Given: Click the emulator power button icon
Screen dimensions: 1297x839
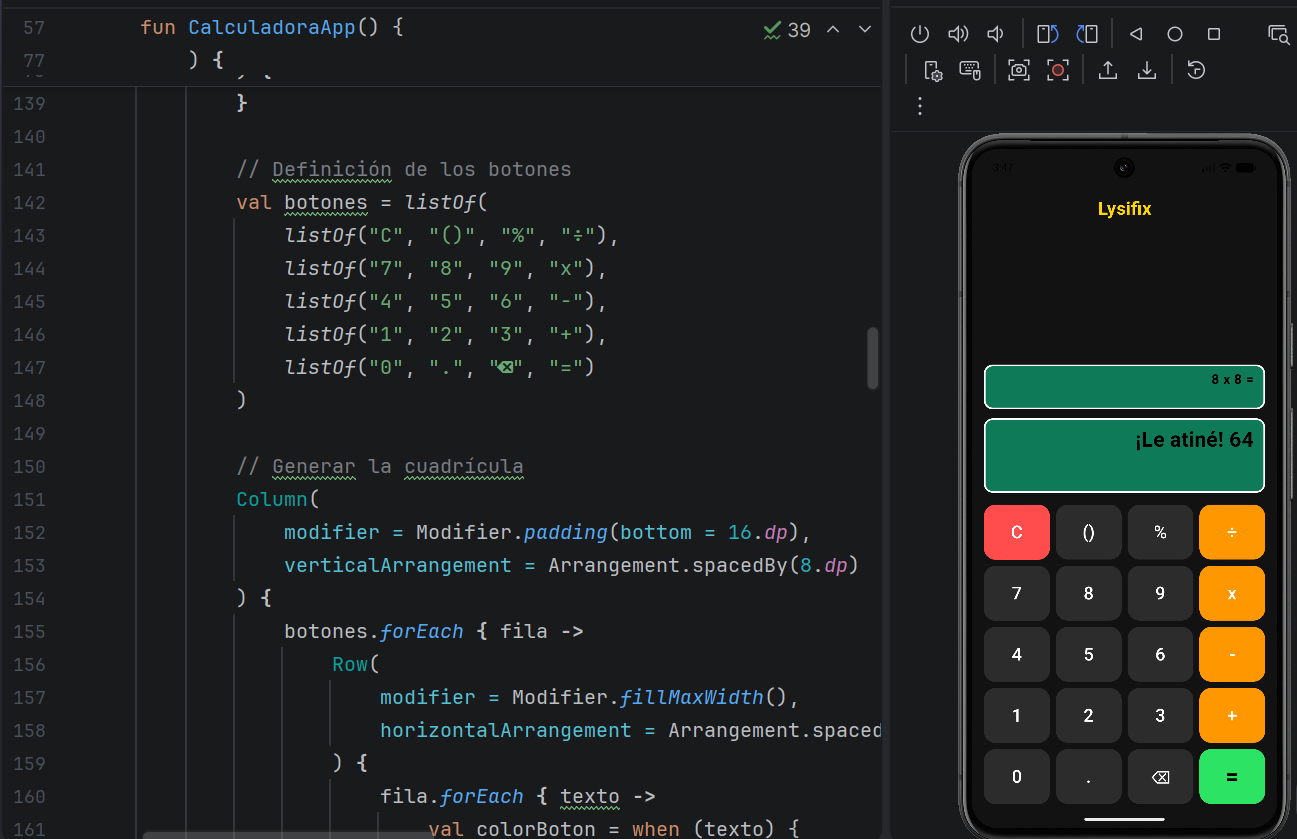Looking at the screenshot, I should 920,34.
